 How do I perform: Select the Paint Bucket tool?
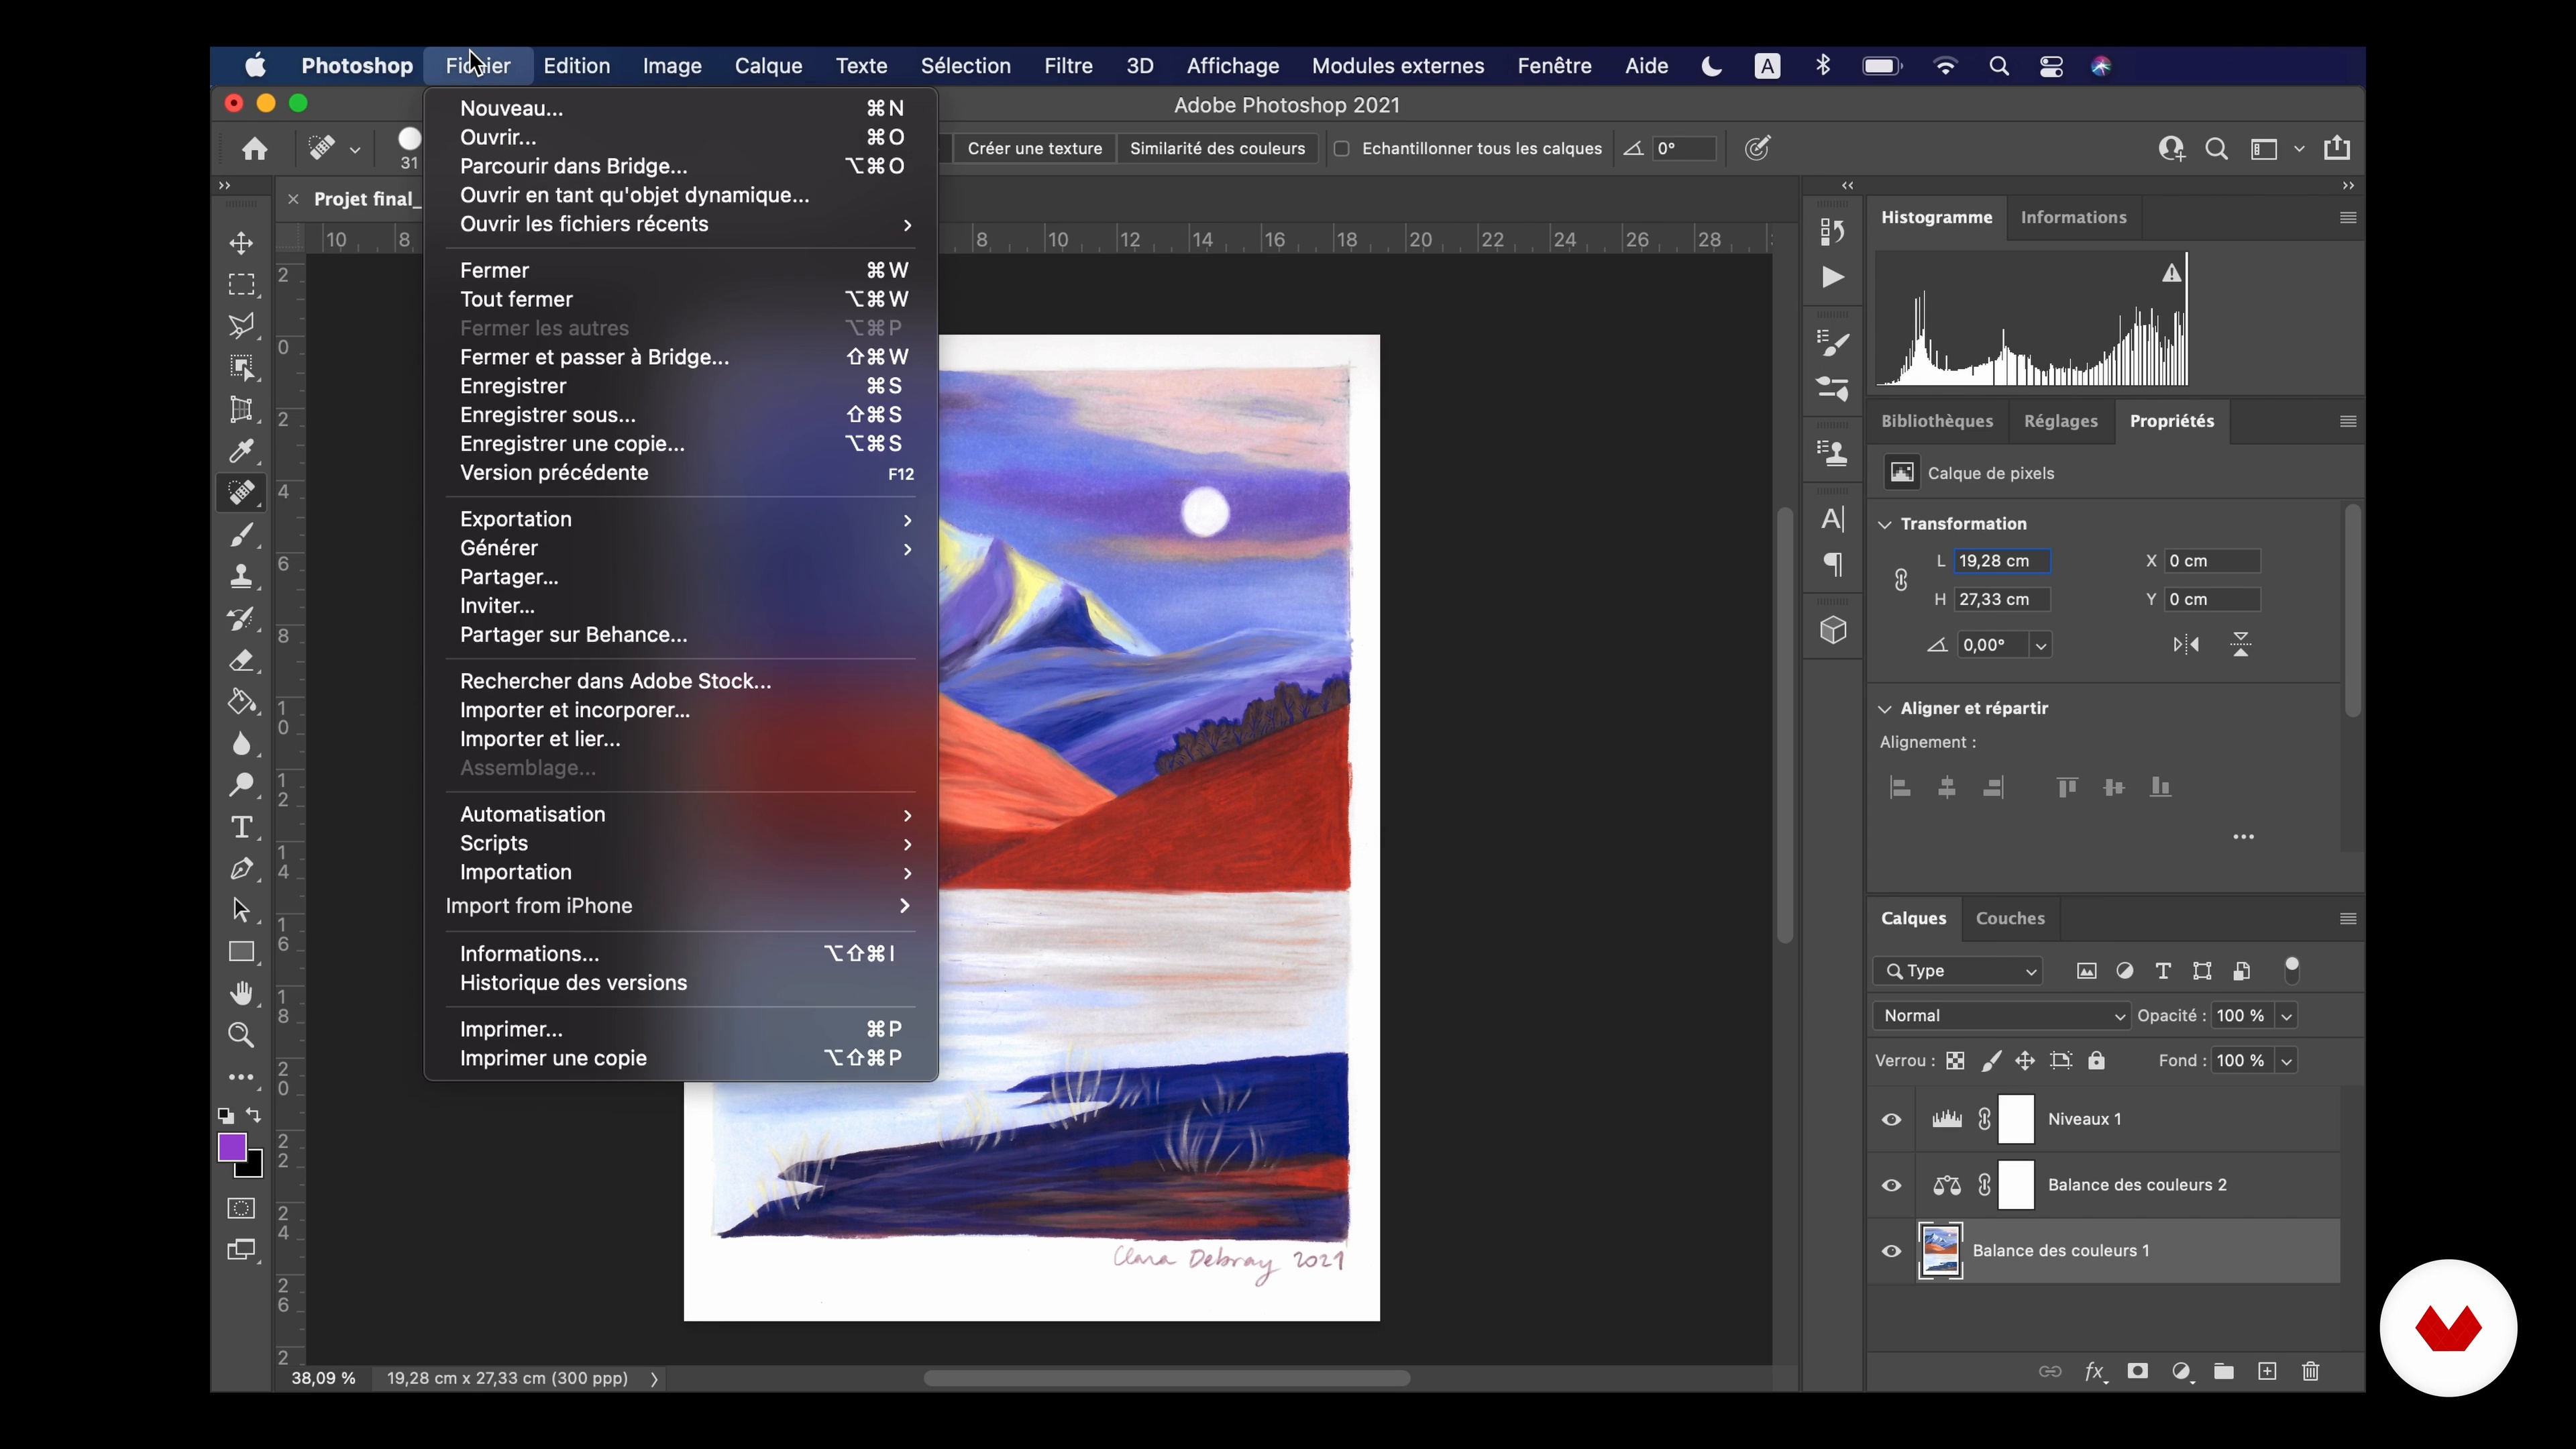click(x=241, y=702)
